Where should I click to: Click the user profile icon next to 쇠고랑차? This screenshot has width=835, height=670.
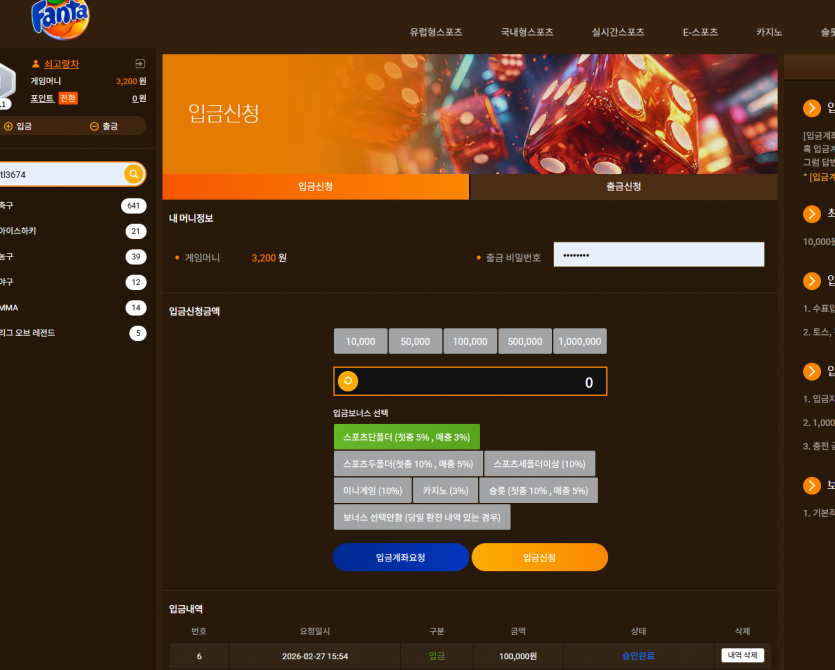tap(36, 64)
